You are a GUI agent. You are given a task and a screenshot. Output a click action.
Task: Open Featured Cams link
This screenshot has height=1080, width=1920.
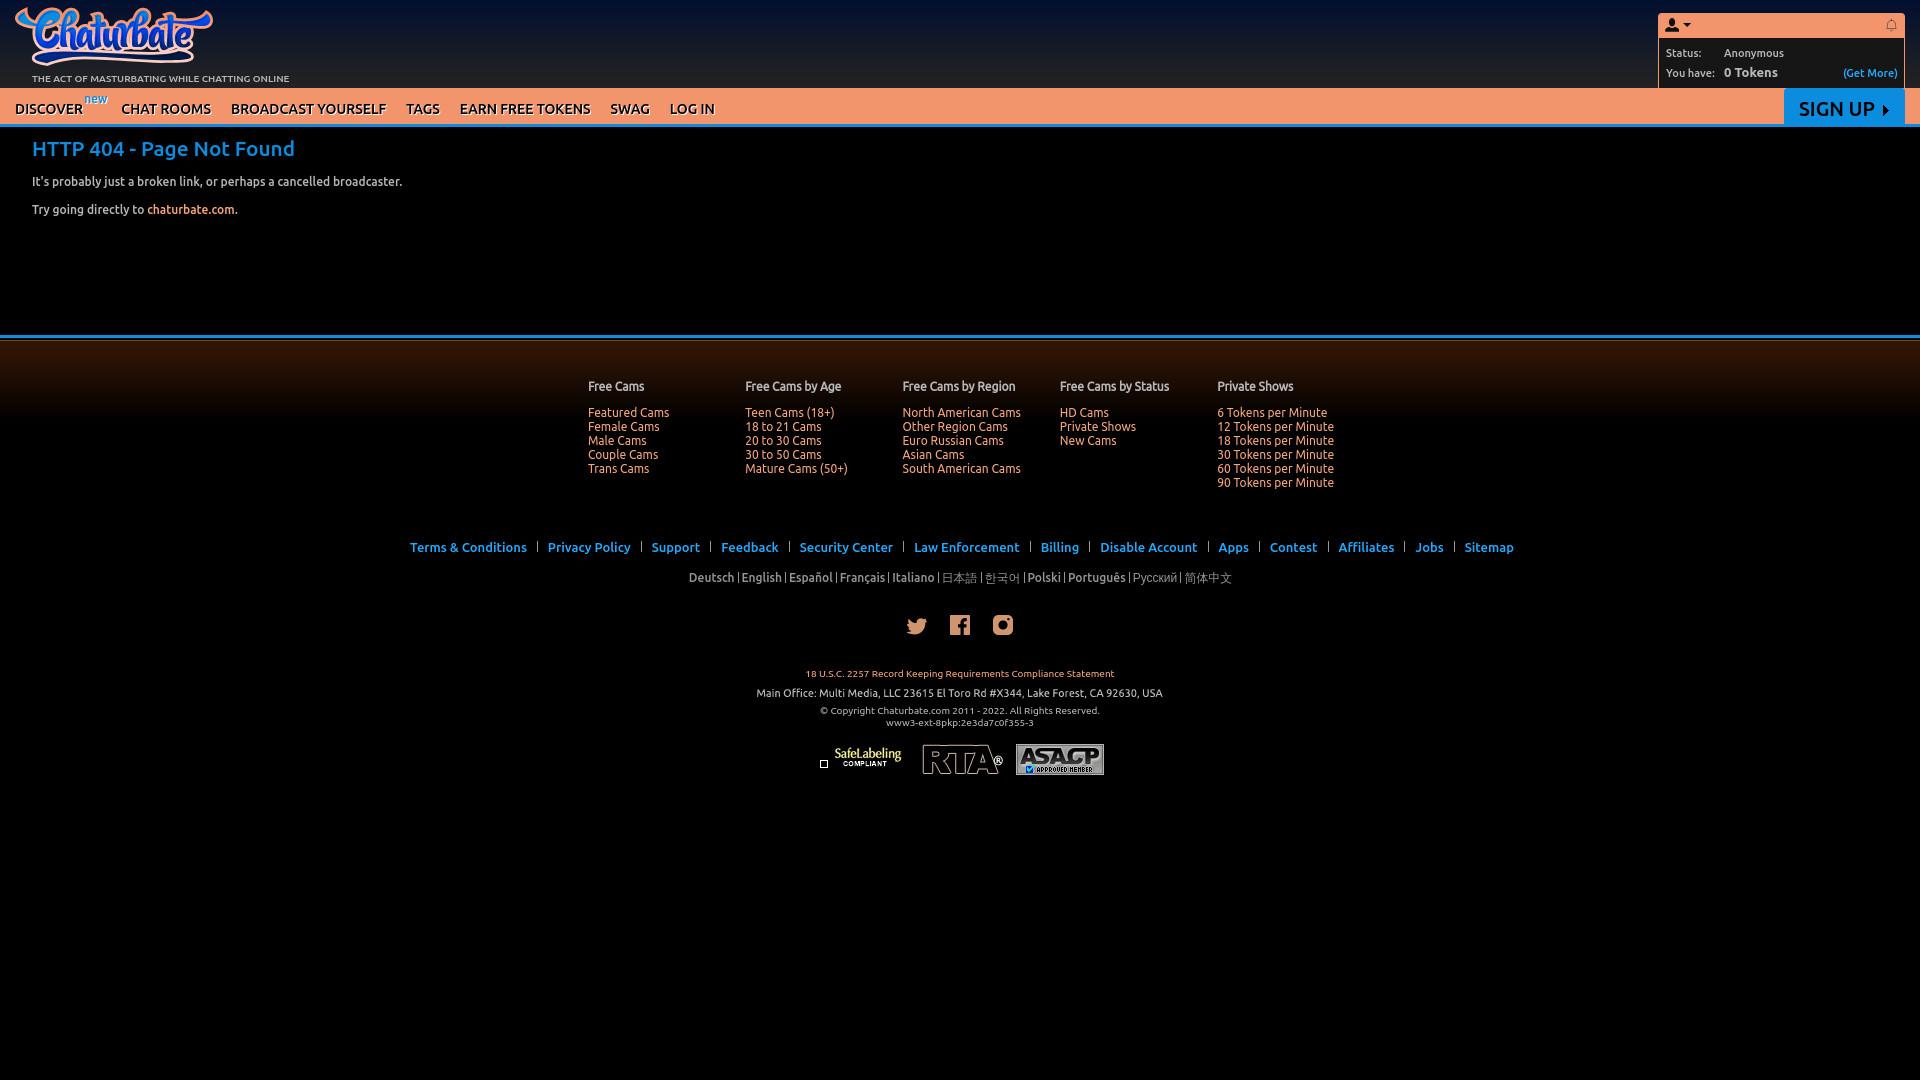point(628,413)
